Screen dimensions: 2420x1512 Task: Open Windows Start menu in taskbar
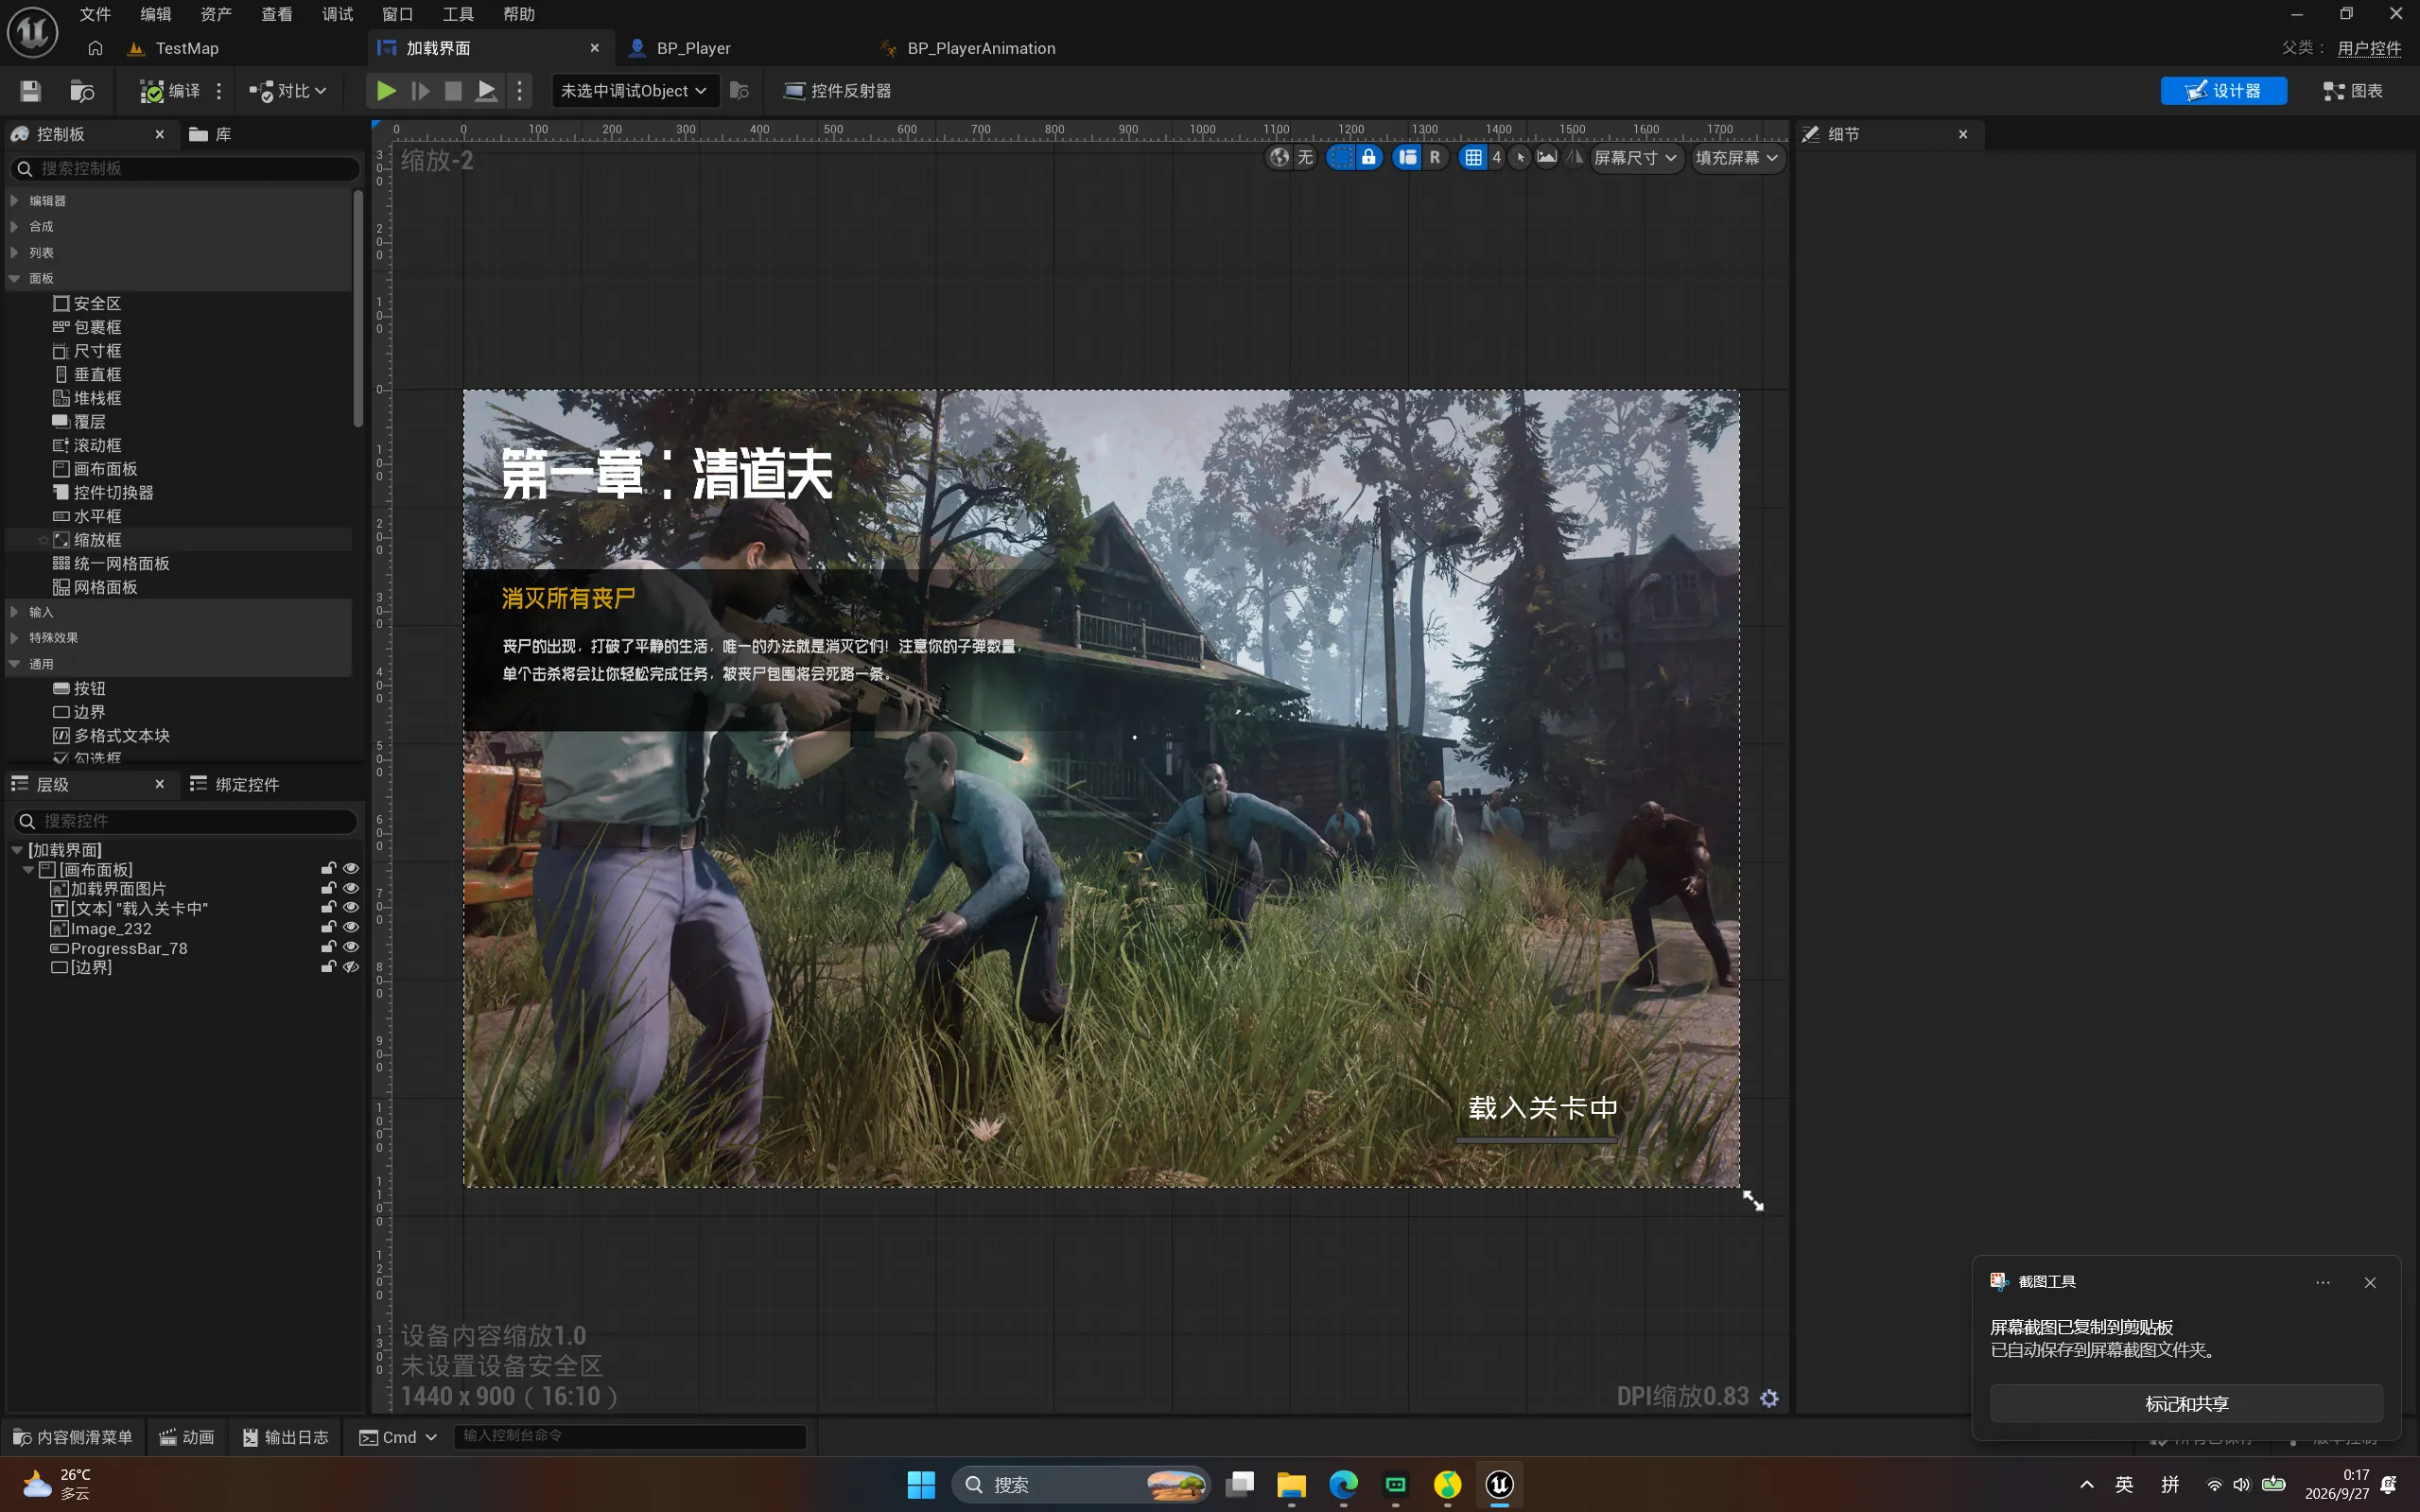pos(921,1485)
